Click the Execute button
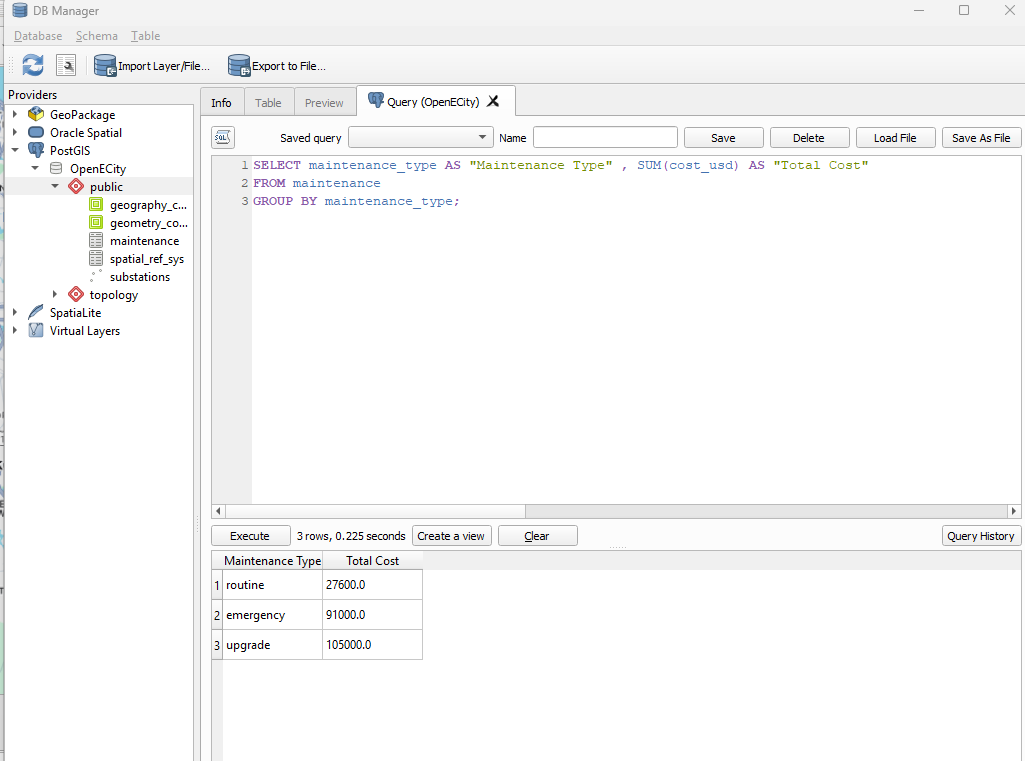Viewport: 1025px width, 761px height. coord(250,536)
